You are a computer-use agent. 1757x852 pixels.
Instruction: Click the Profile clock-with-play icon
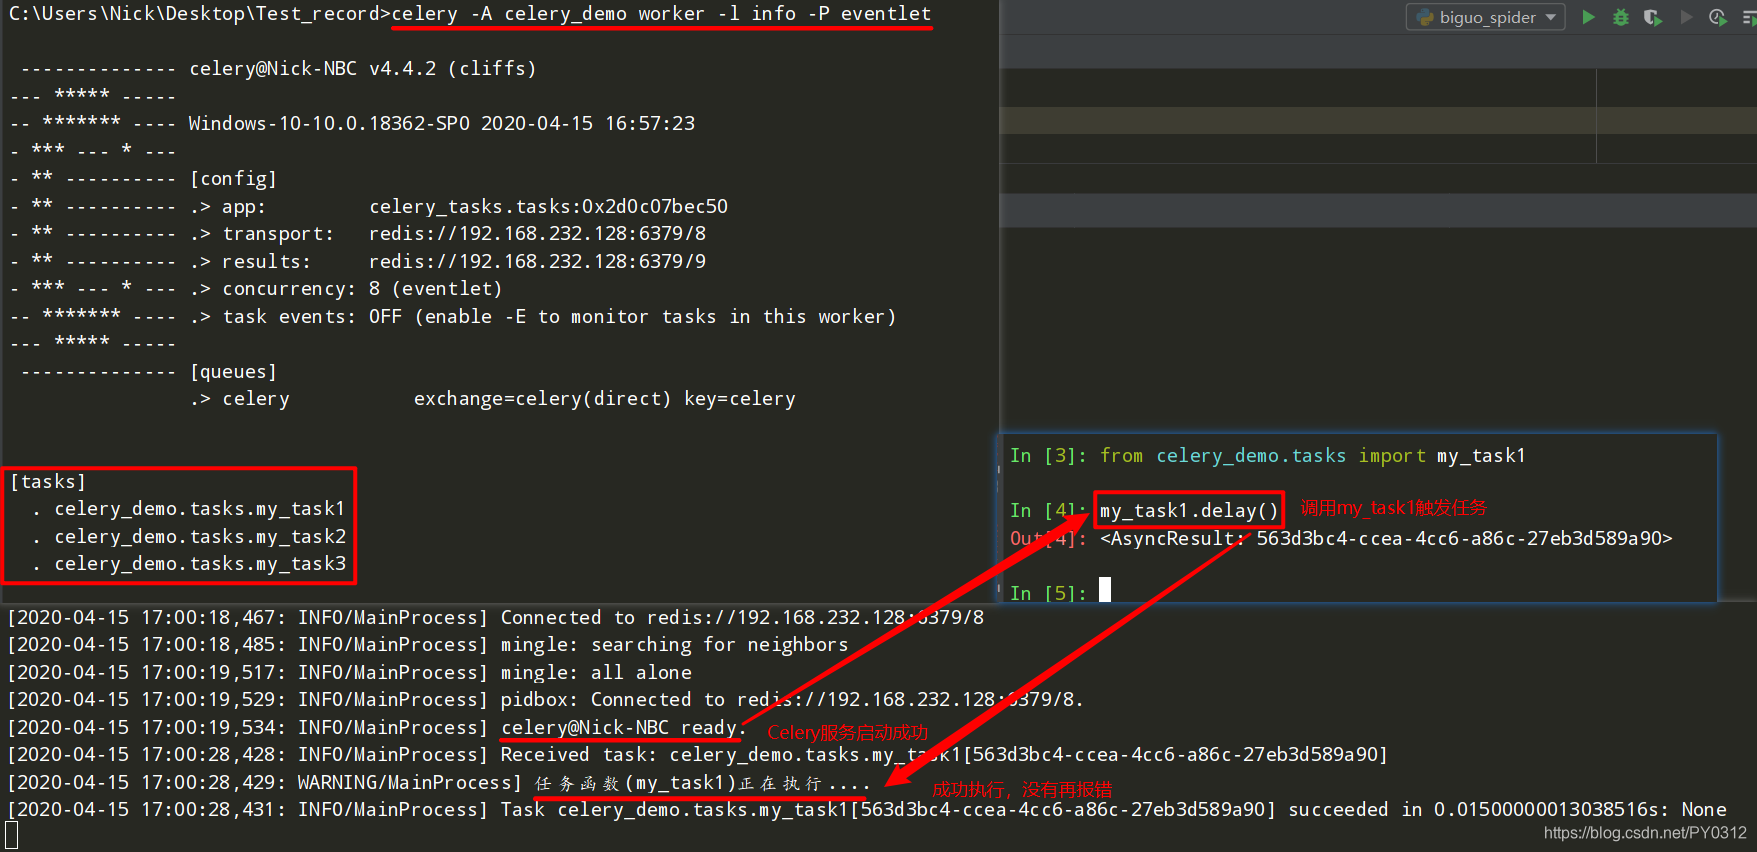coord(1718,17)
